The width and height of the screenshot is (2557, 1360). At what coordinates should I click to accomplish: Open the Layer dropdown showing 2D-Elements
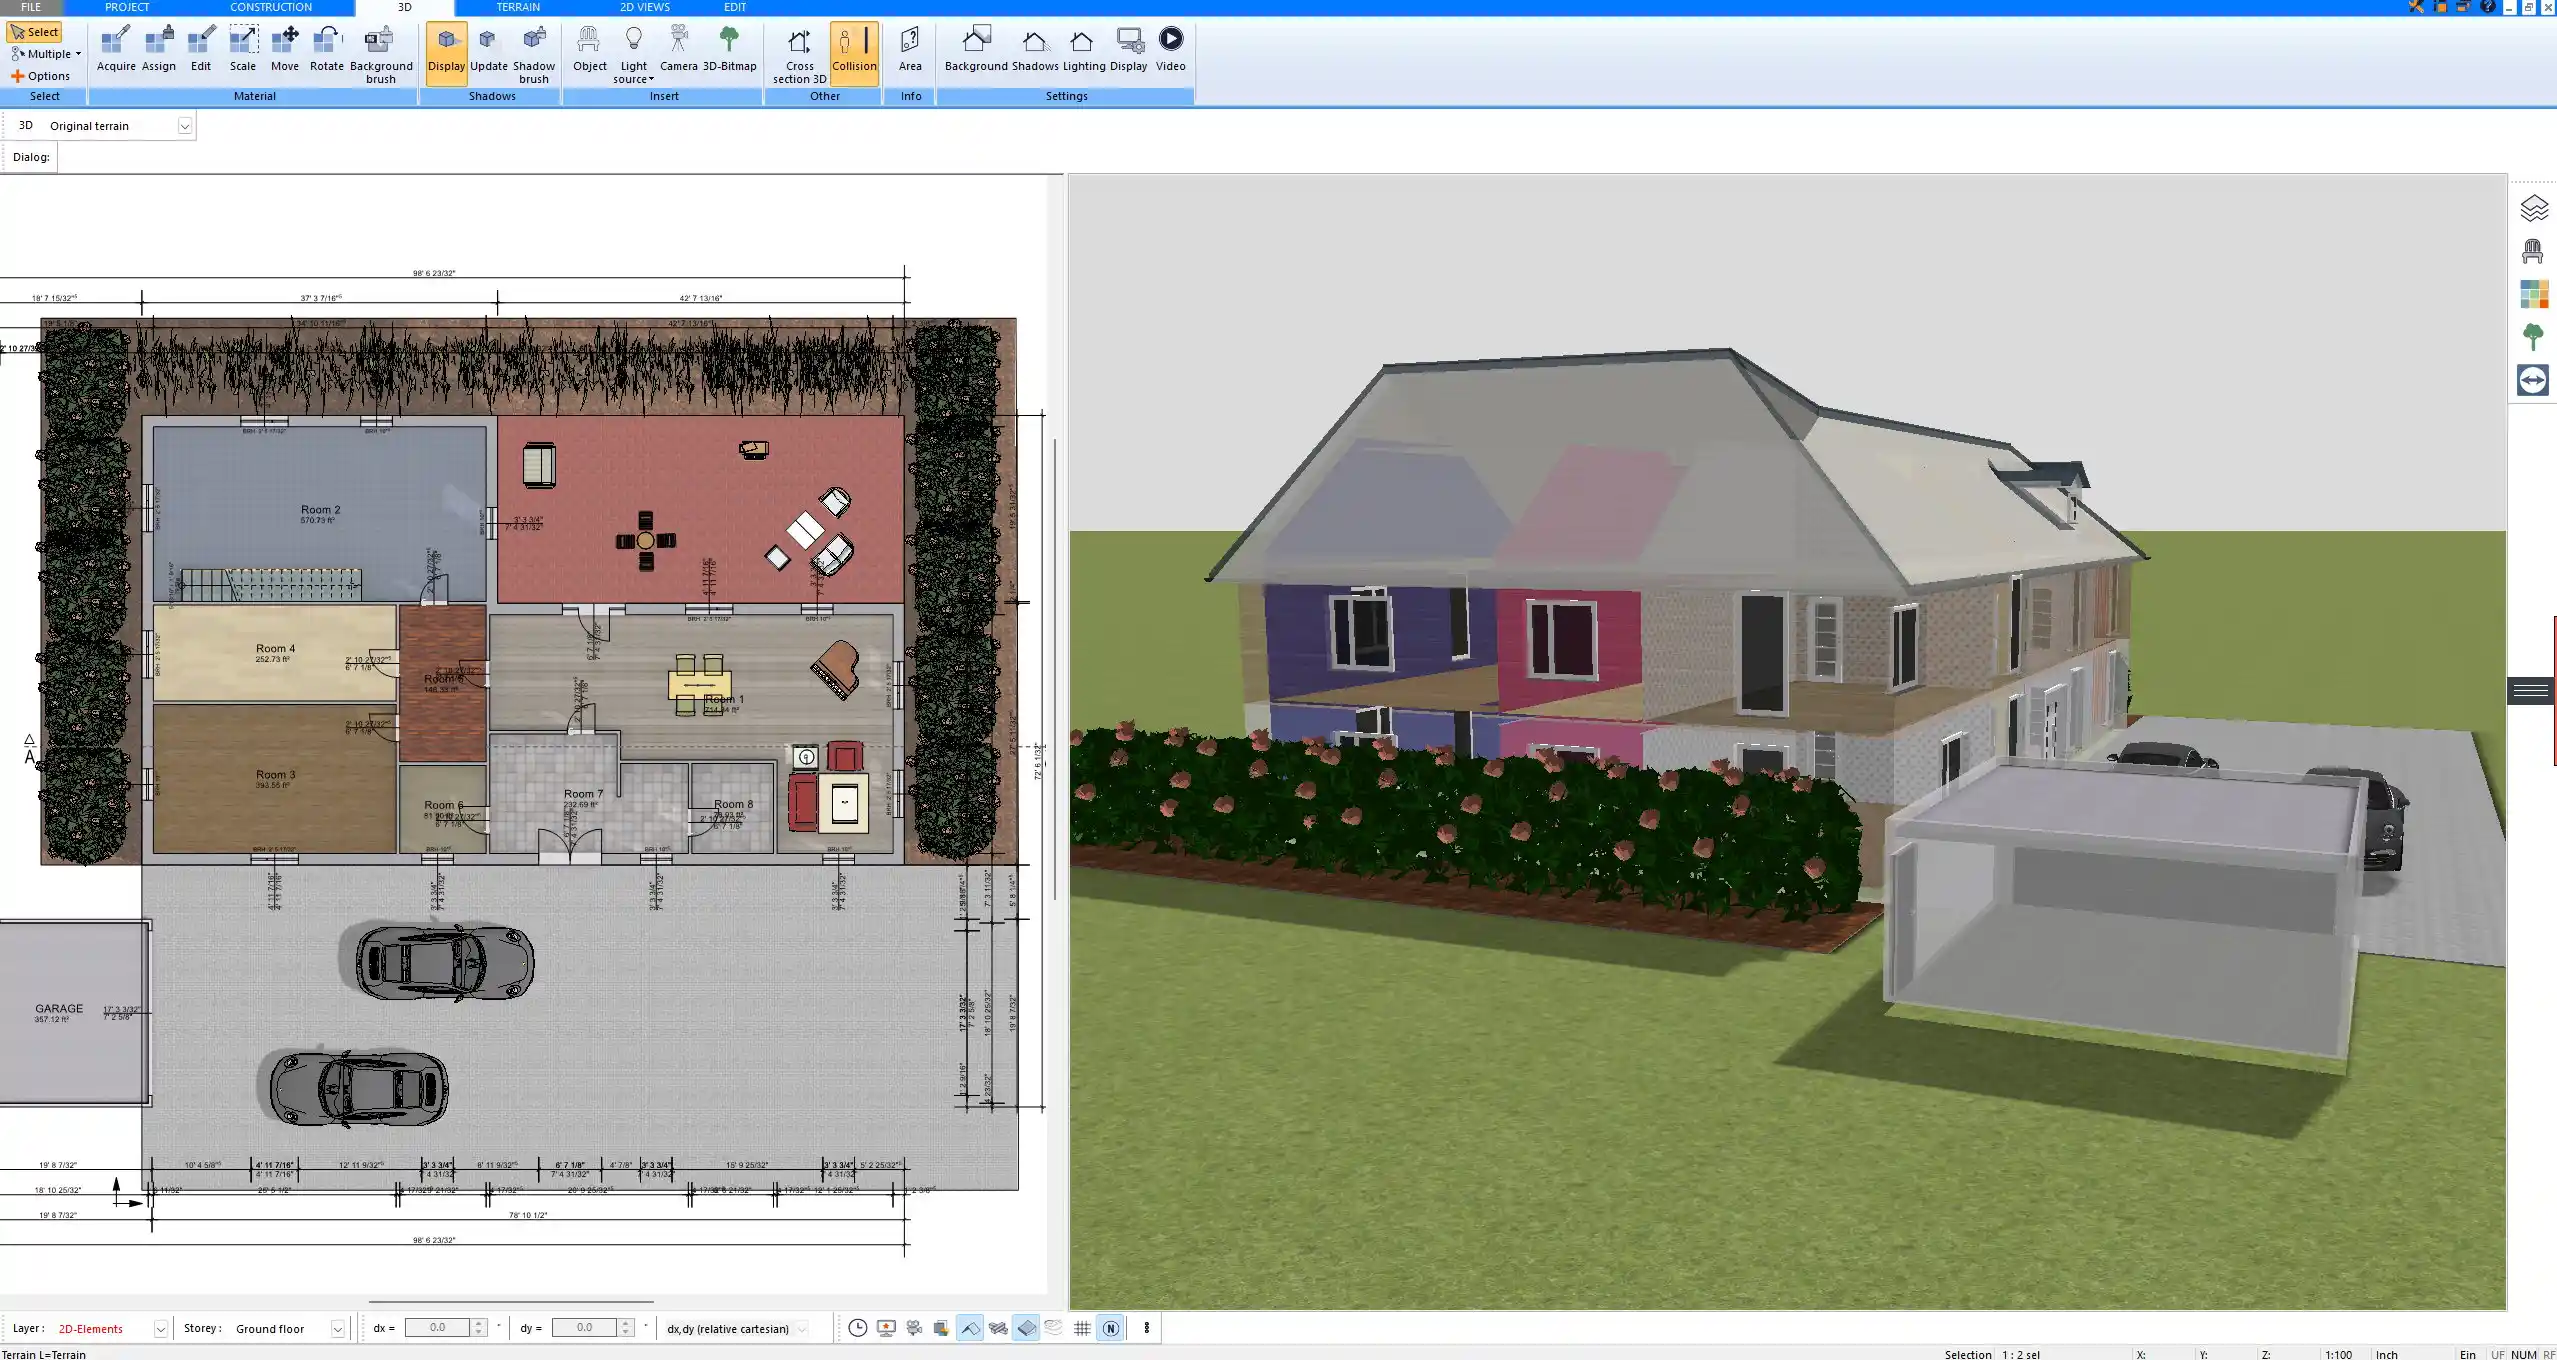pyautogui.click(x=160, y=1328)
